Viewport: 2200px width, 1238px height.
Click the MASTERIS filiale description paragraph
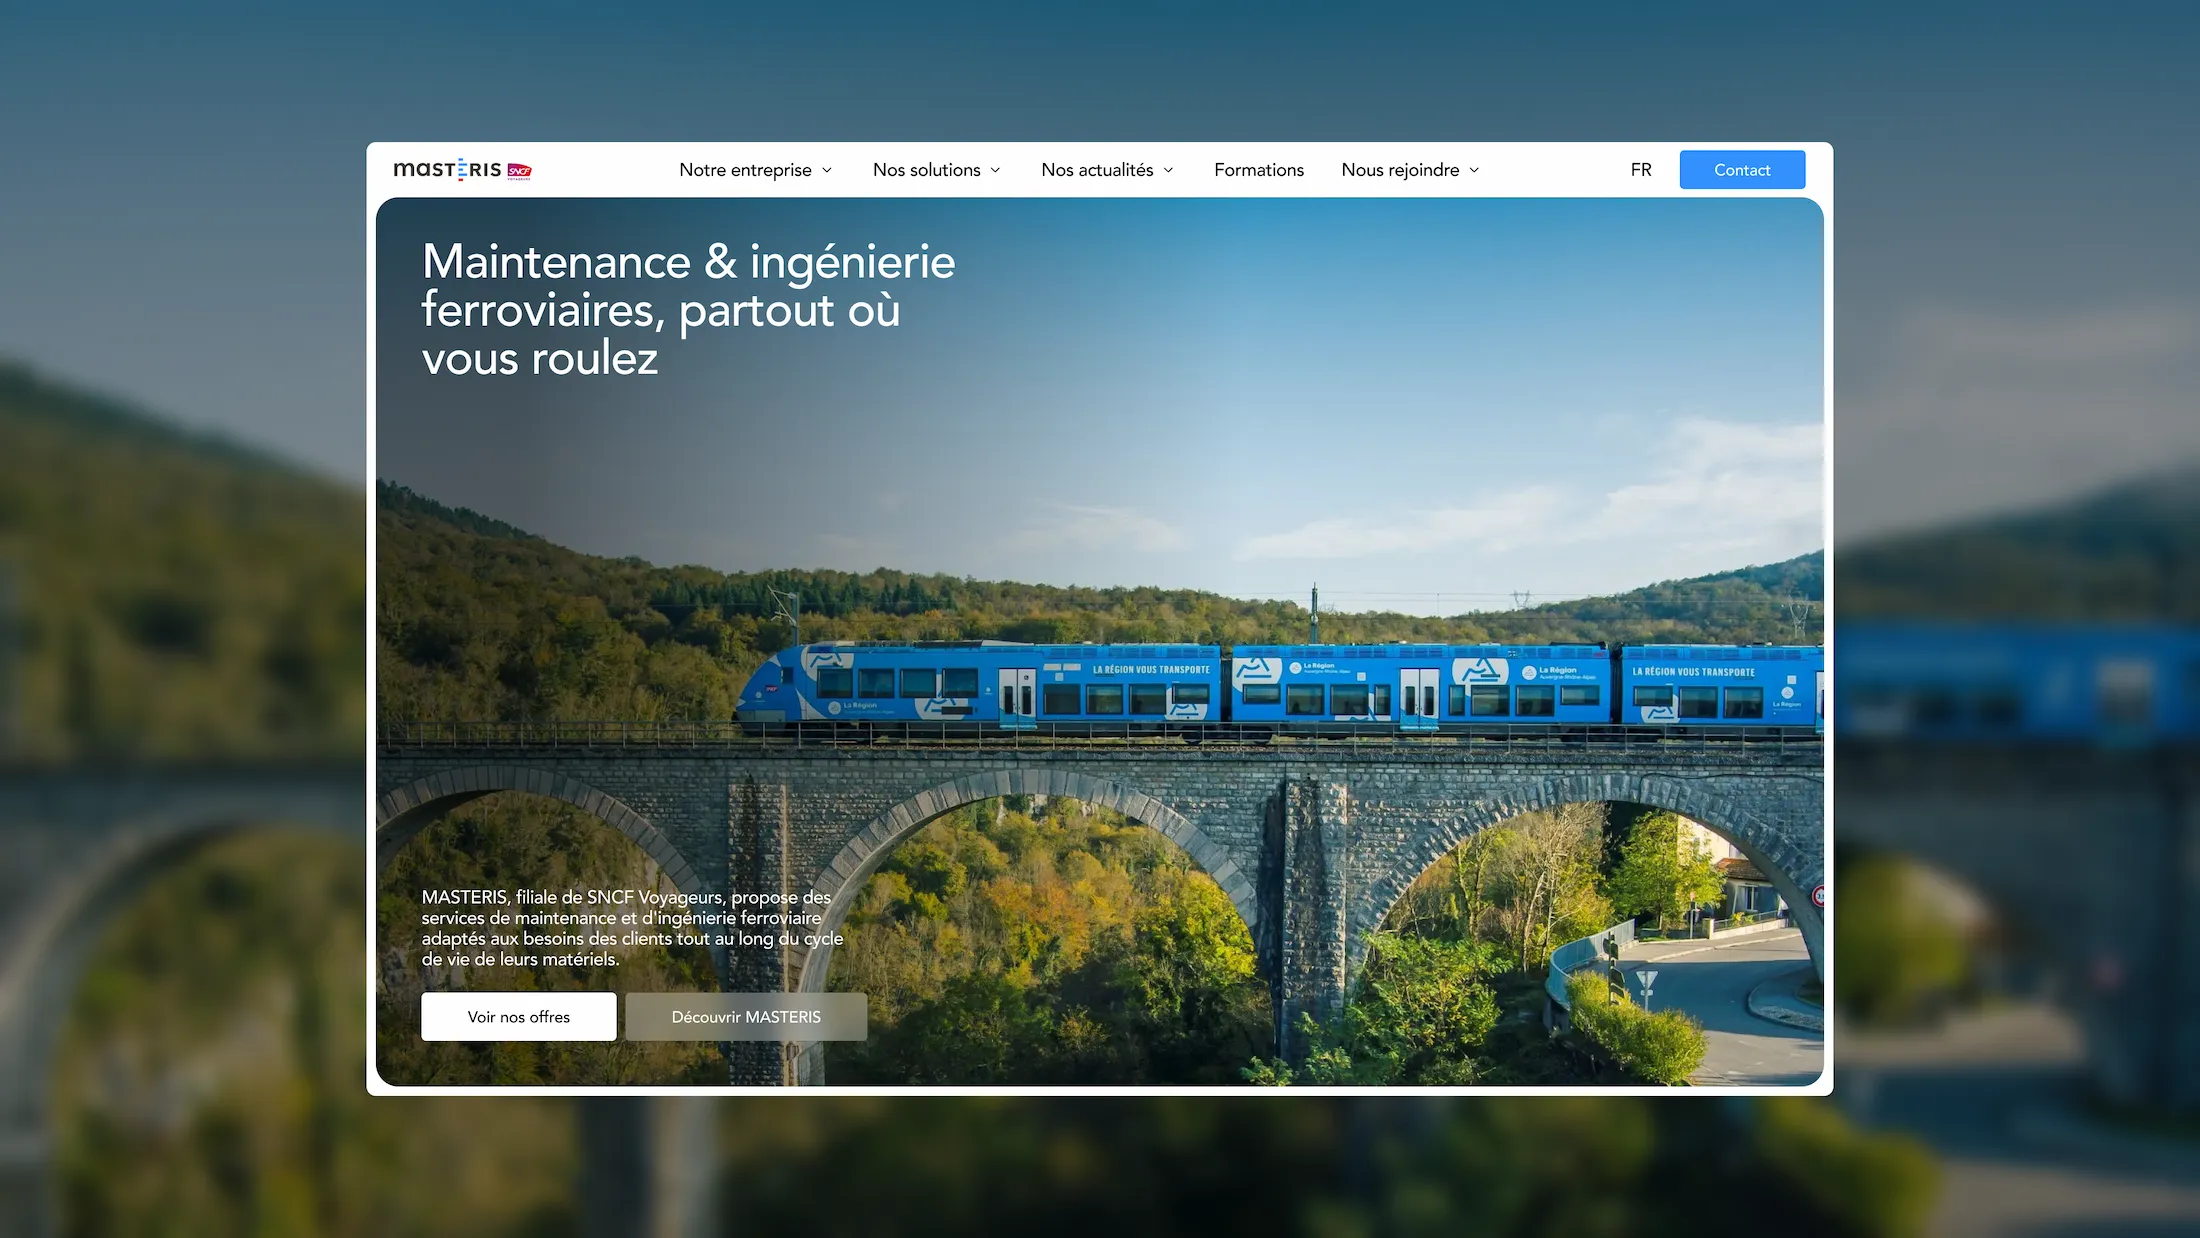(632, 928)
